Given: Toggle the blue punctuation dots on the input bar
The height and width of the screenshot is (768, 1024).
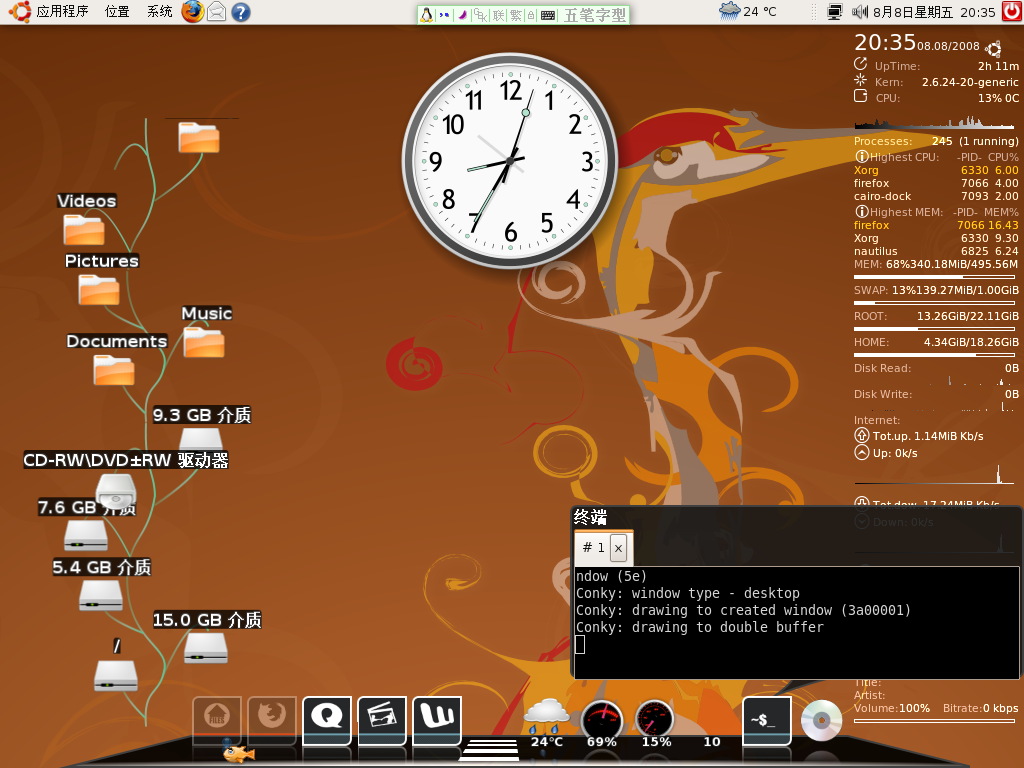Looking at the screenshot, I should point(444,15).
